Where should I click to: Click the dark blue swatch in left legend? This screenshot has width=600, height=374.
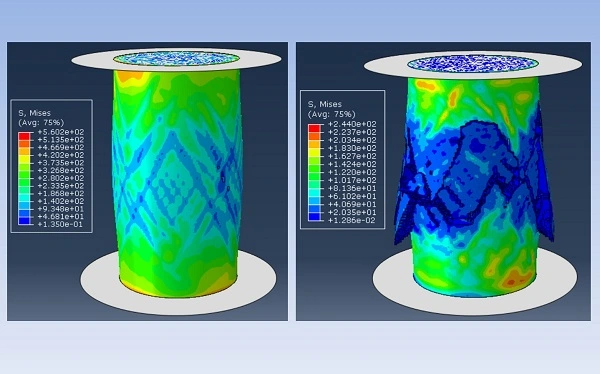(x=24, y=220)
